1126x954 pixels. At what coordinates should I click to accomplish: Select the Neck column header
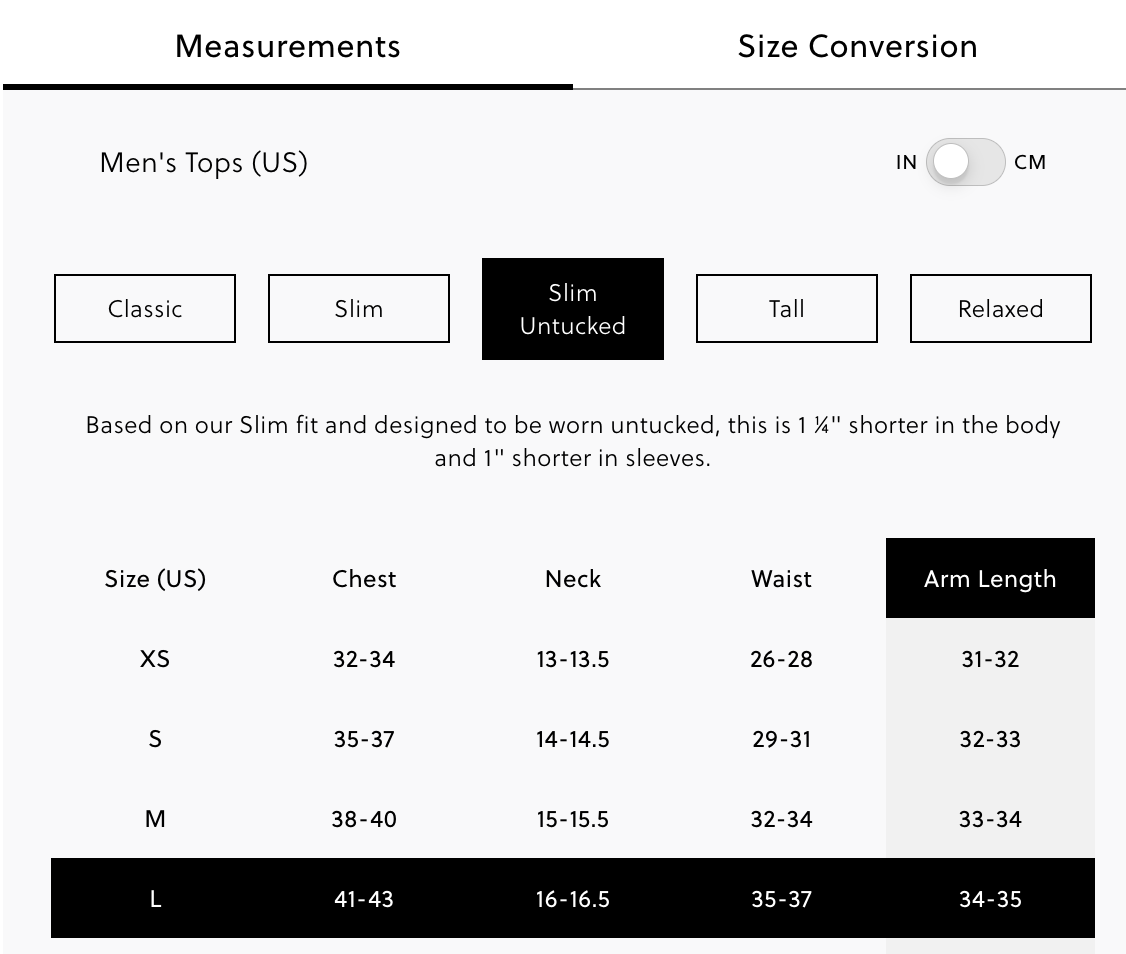tap(573, 579)
